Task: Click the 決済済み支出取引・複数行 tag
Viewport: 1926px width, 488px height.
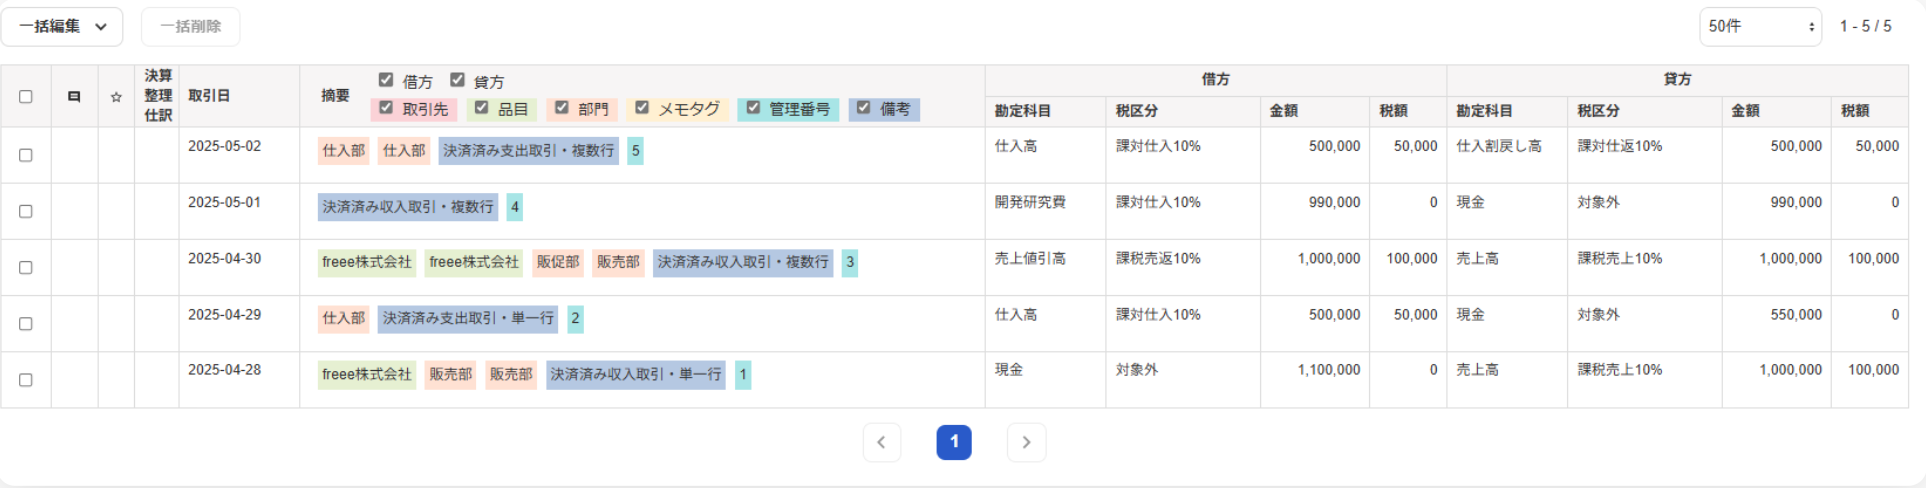Action: [528, 151]
